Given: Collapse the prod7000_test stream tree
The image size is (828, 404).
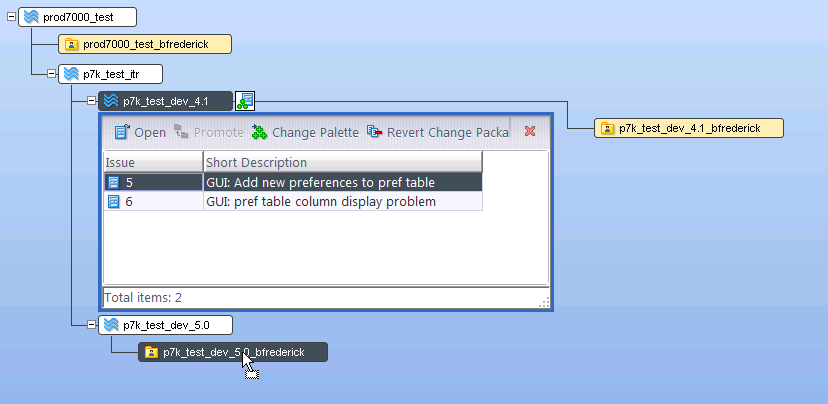Looking at the screenshot, I should click(12, 17).
